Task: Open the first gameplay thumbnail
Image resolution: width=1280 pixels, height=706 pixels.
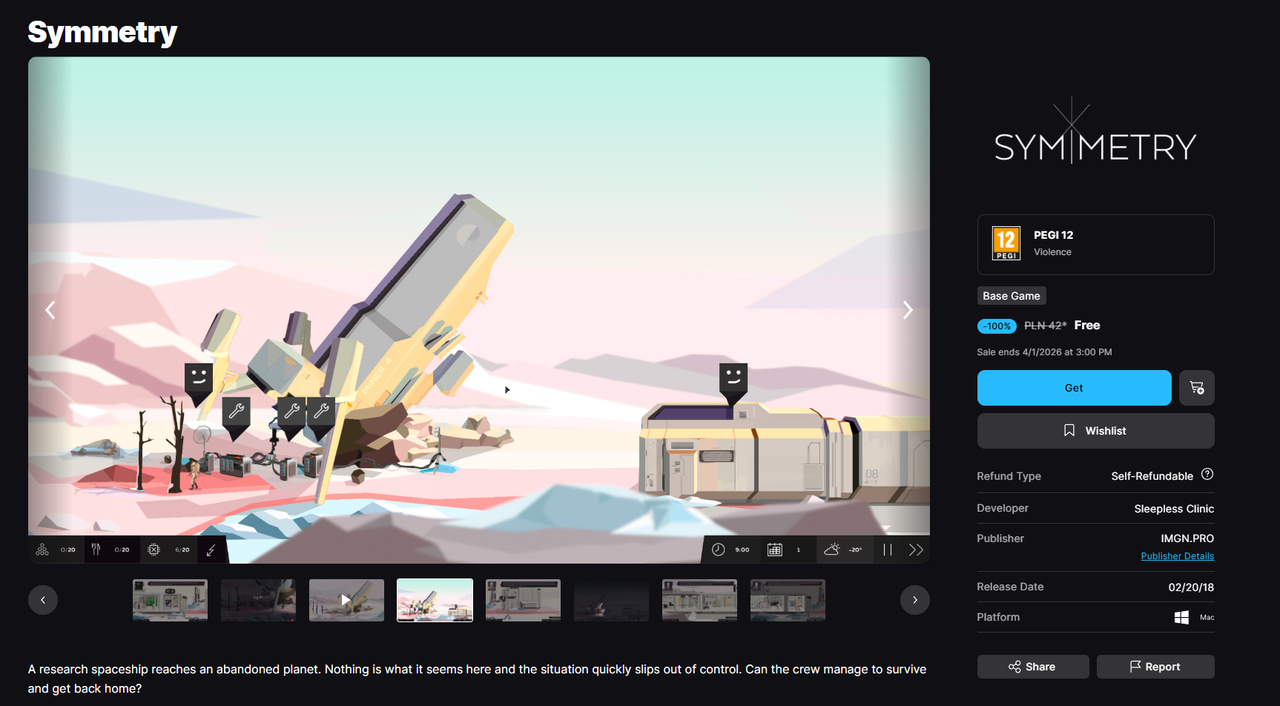Action: coord(170,600)
